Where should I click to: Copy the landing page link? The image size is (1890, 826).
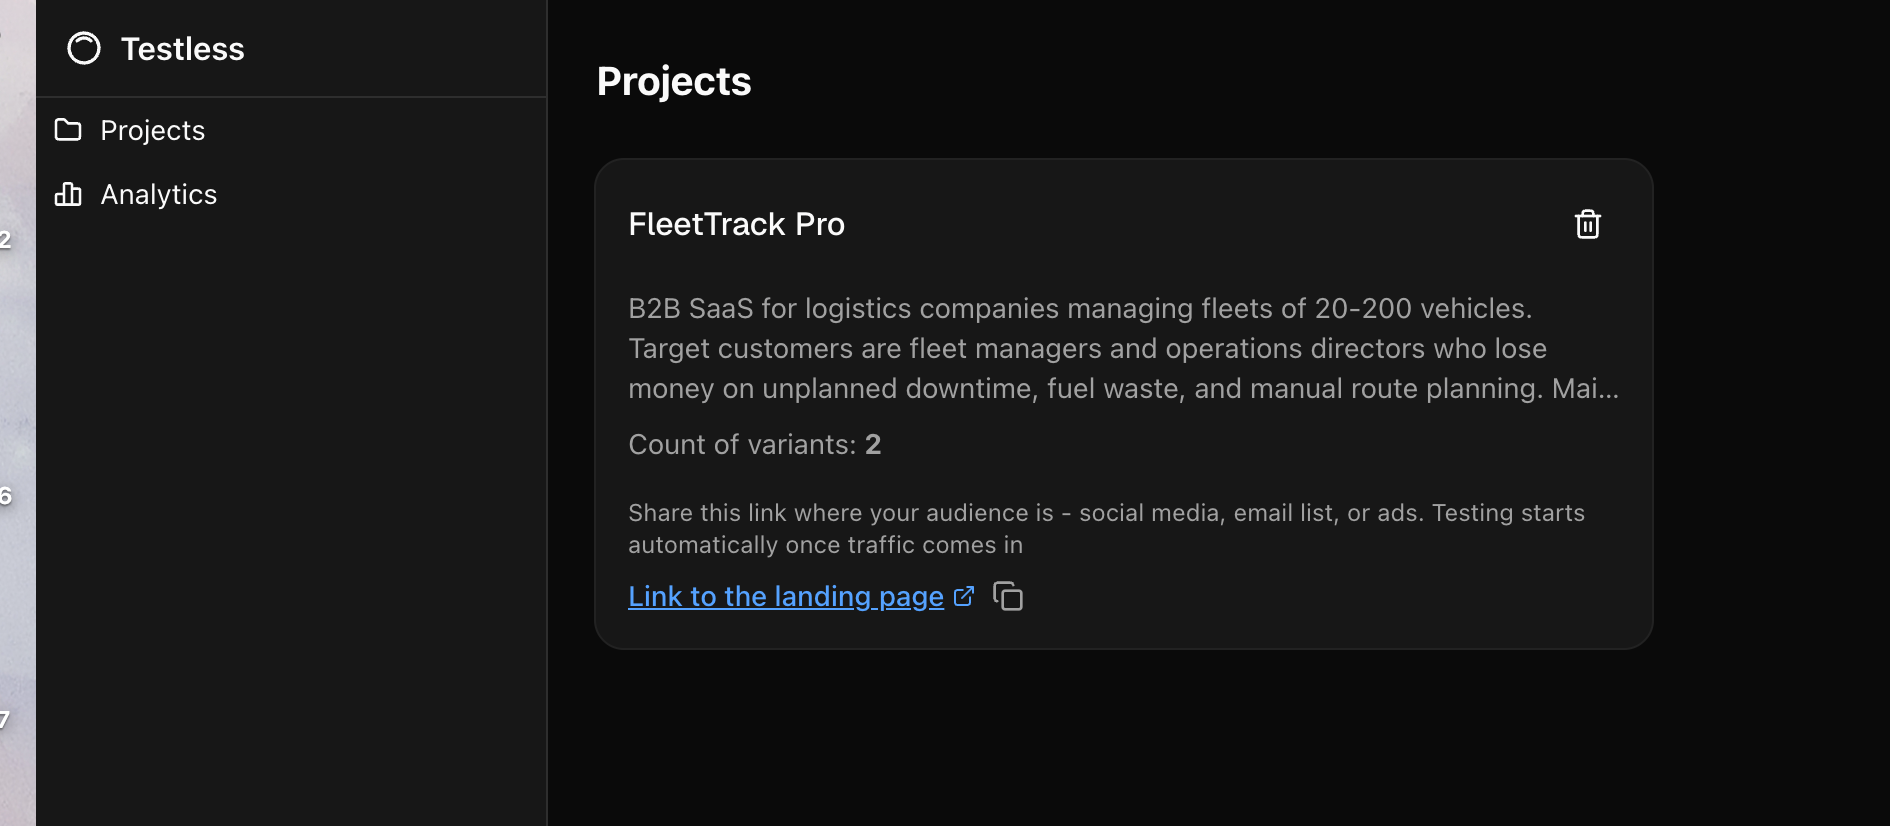[x=1008, y=596]
